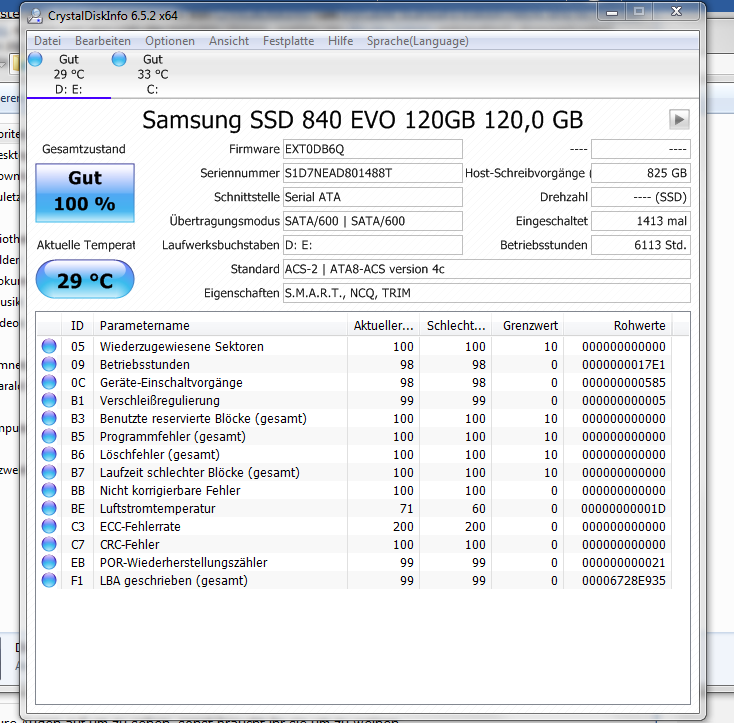Screen dimensions: 734x723
Task: Open the Optionen menu
Action: pos(169,41)
